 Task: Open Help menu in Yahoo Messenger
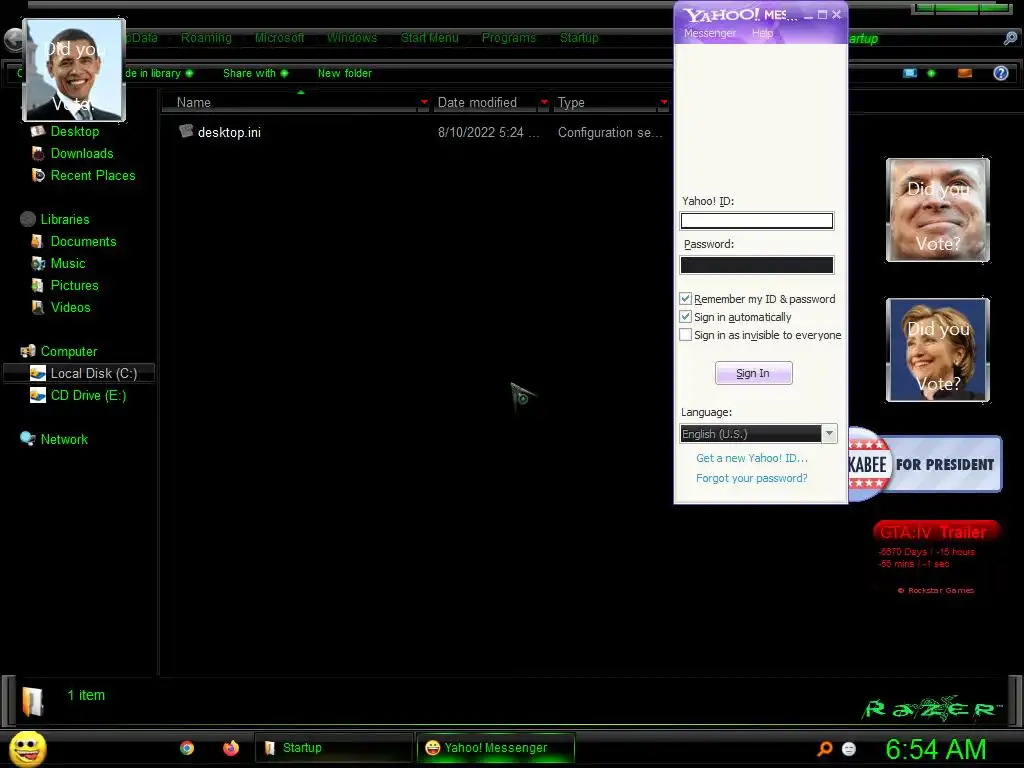click(x=762, y=33)
